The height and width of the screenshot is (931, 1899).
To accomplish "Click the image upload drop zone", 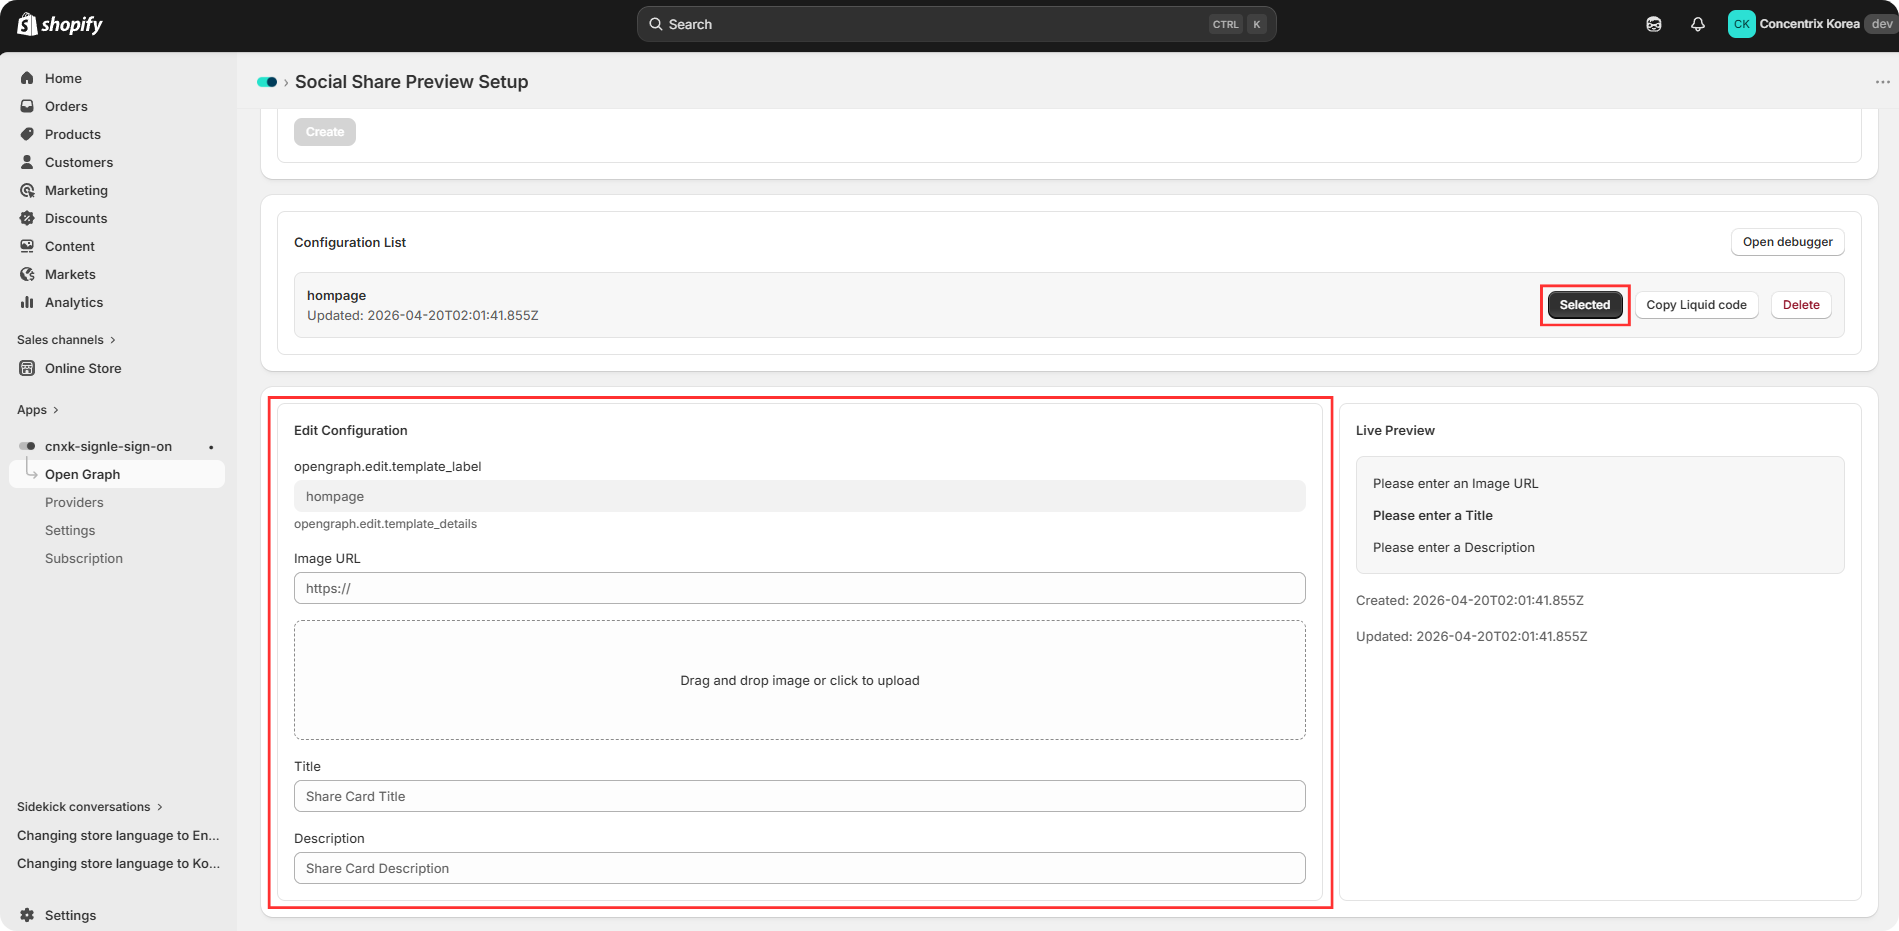I will click(x=799, y=680).
